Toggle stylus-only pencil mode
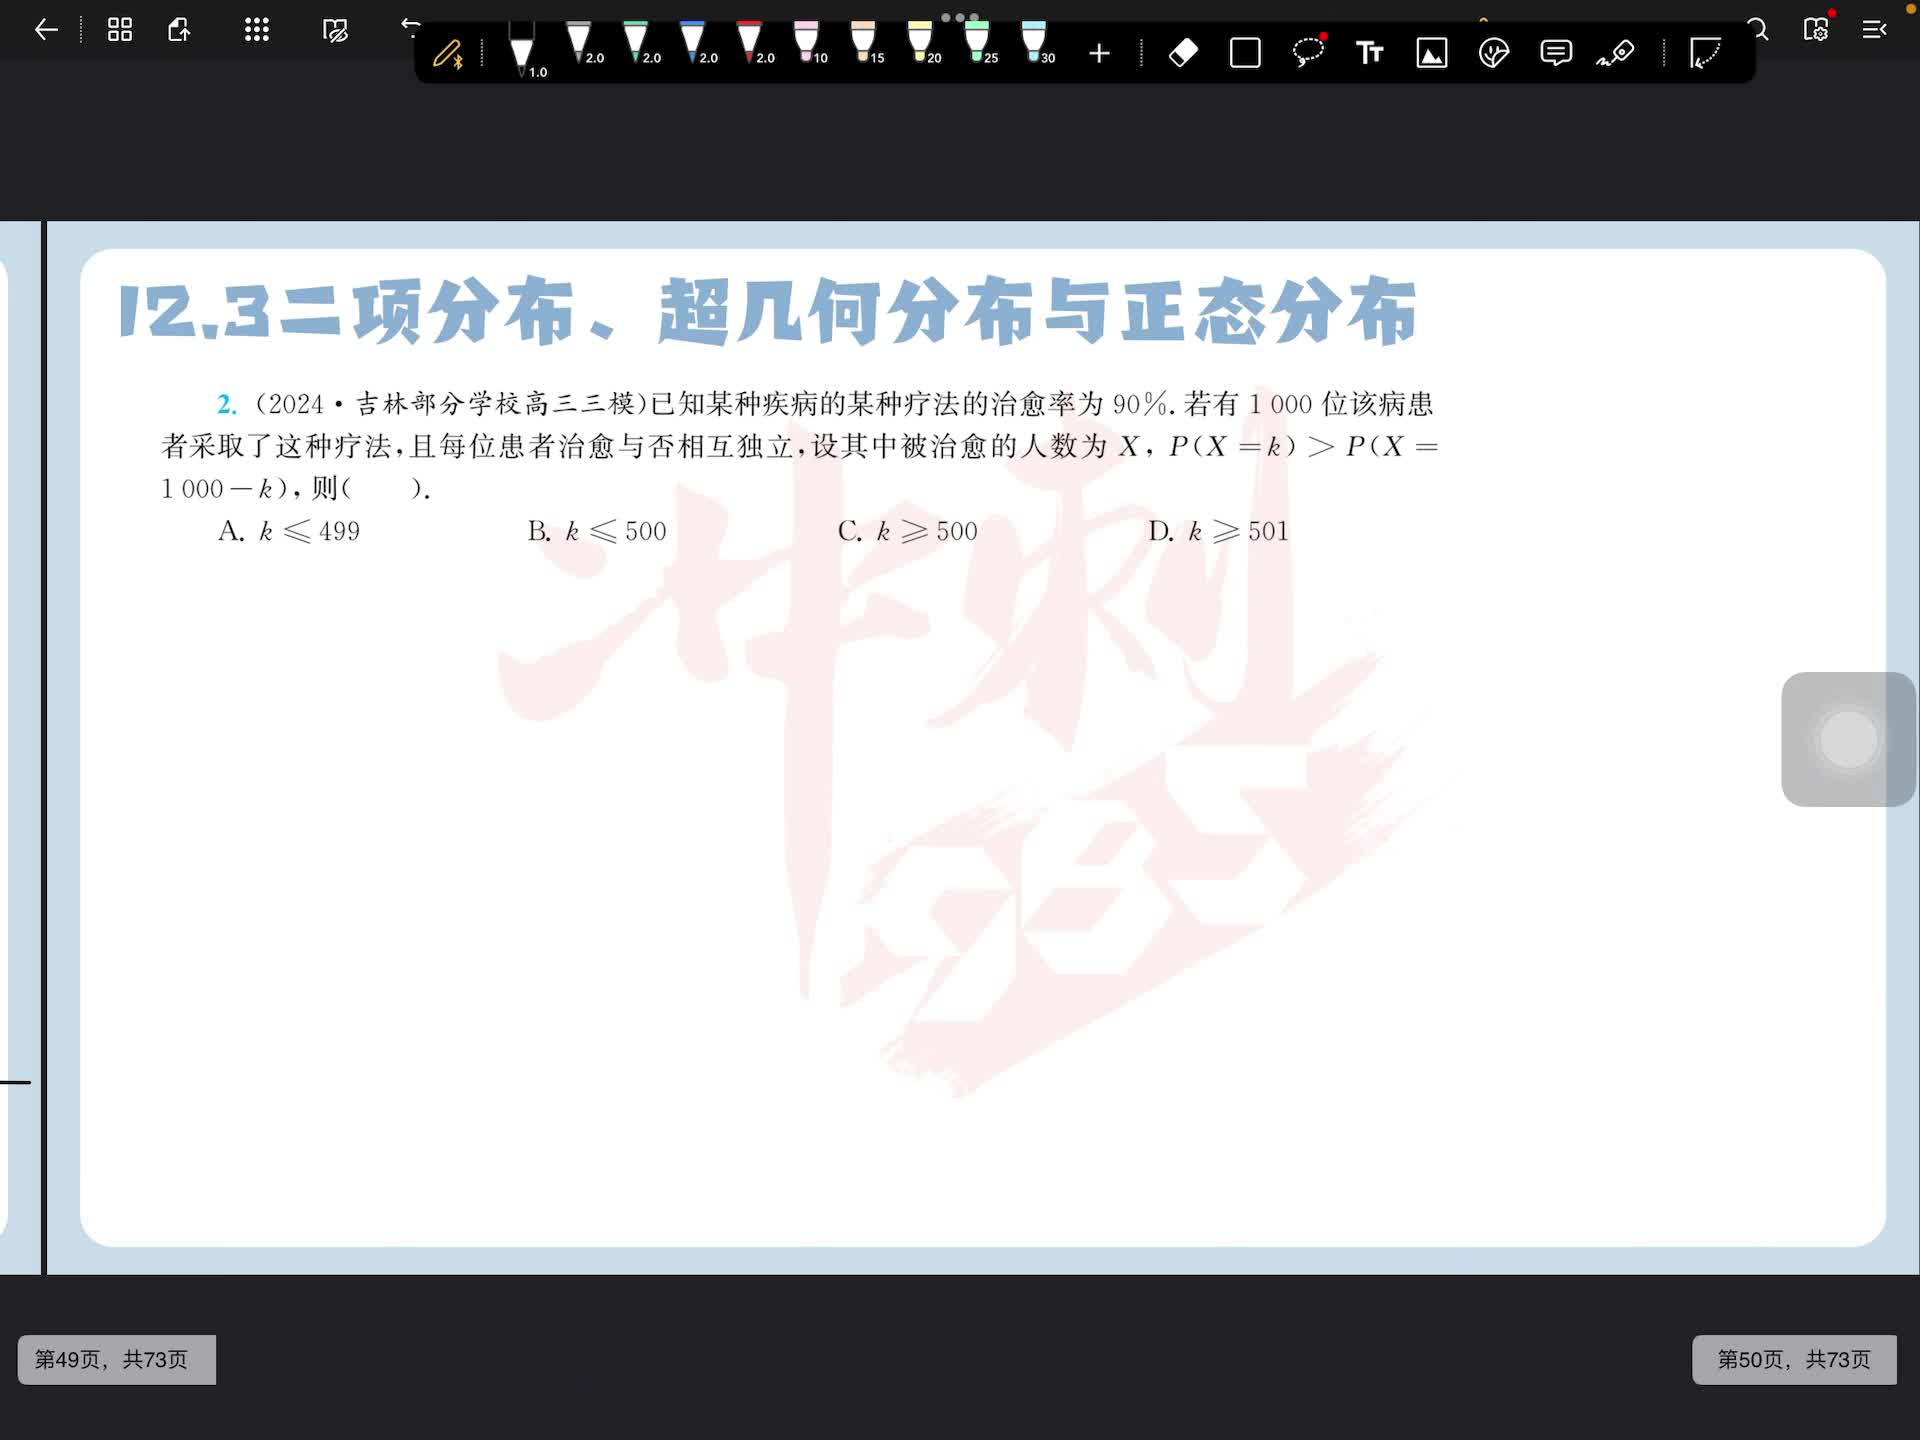1920x1440 pixels. click(x=447, y=53)
